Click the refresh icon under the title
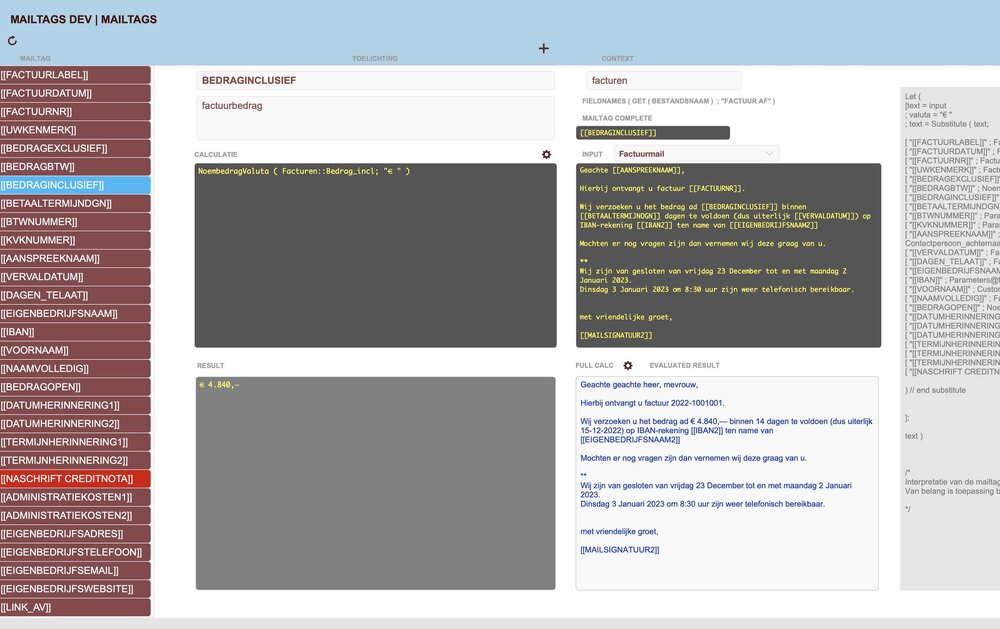The image size is (1000, 629). point(12,41)
